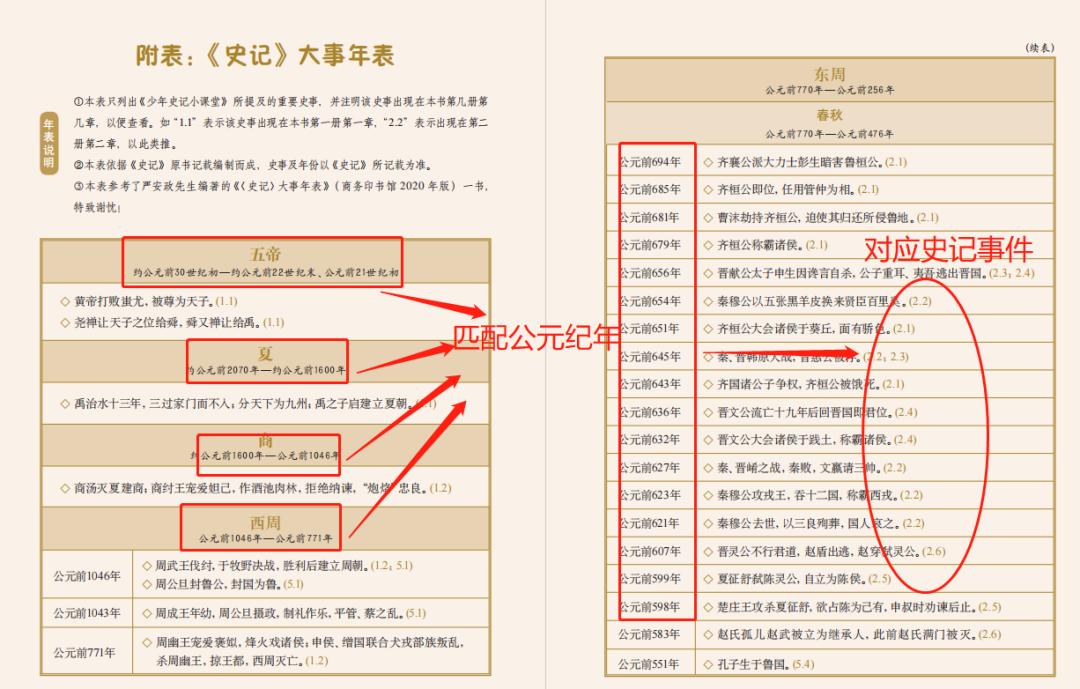Click the (续表) label
This screenshot has height=689, width=1080.
click(x=1039, y=48)
